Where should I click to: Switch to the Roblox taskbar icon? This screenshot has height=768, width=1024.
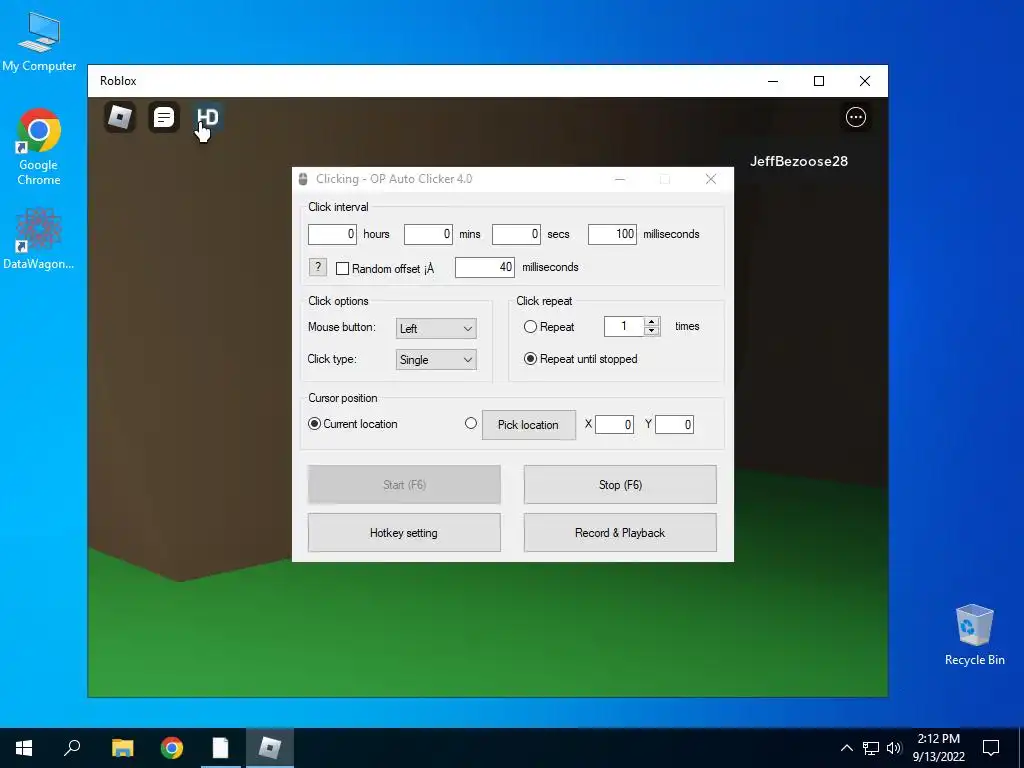(270, 748)
